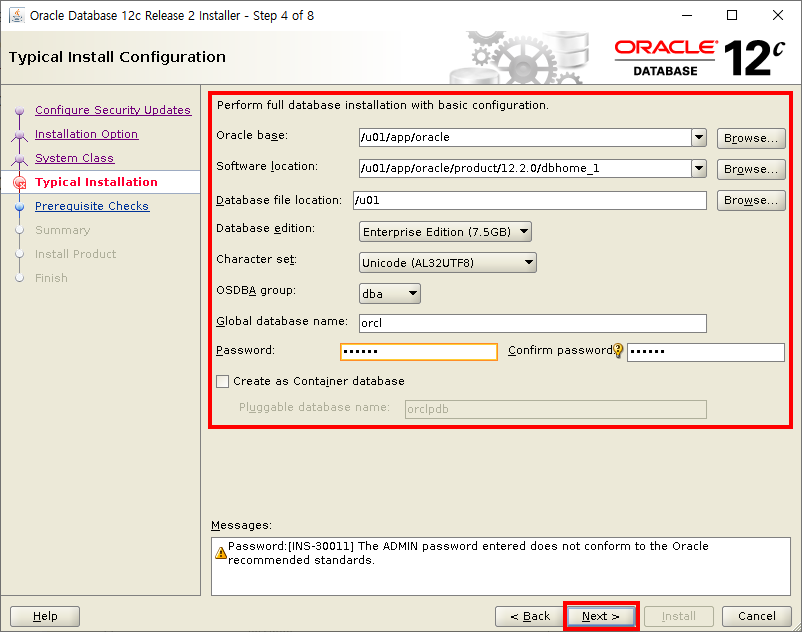
Task: Click the Typical Installation step marker icon
Action: tap(19, 183)
